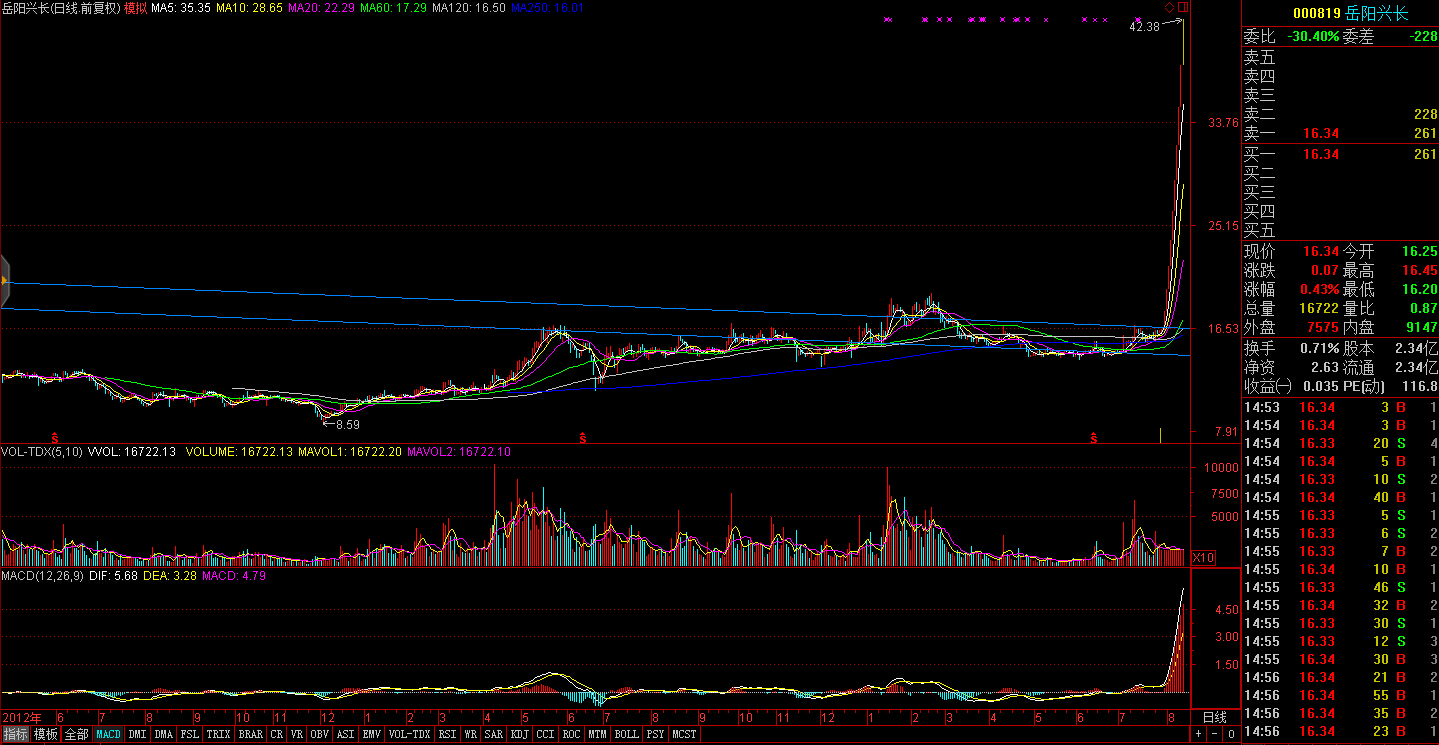Click the MA10: 28.65 legend
Image resolution: width=1439 pixels, height=745 pixels.
pyautogui.click(x=249, y=8)
